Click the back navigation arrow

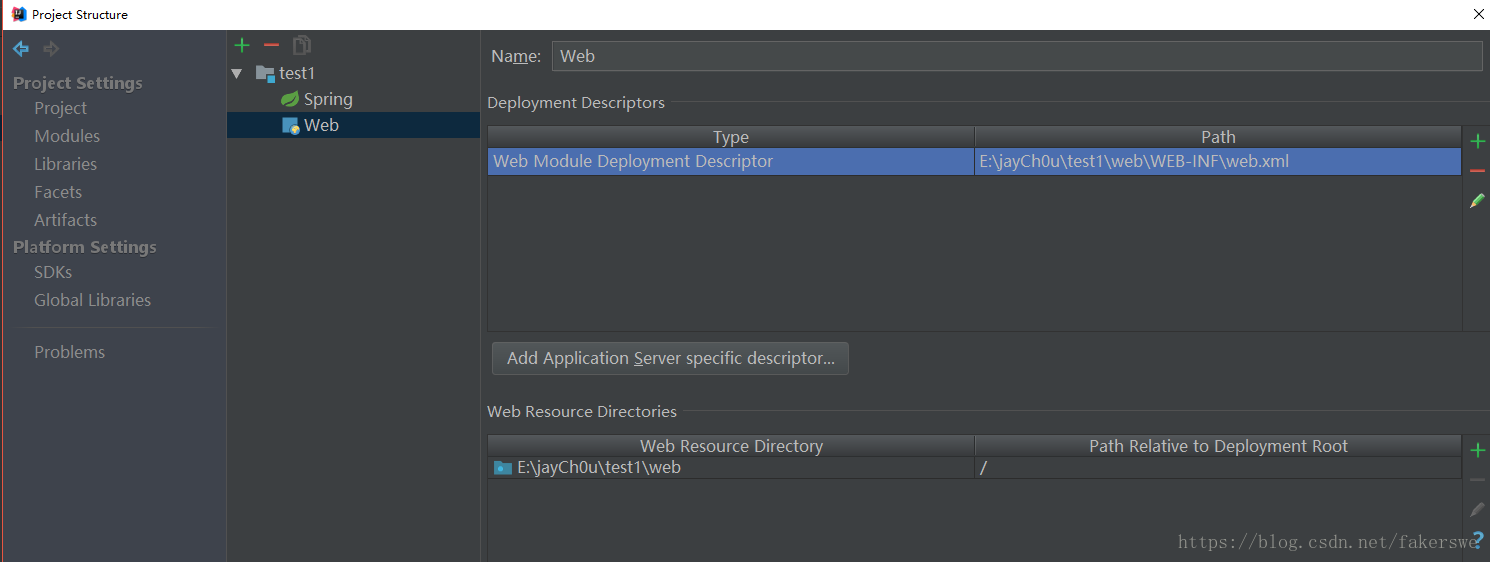tap(21, 49)
